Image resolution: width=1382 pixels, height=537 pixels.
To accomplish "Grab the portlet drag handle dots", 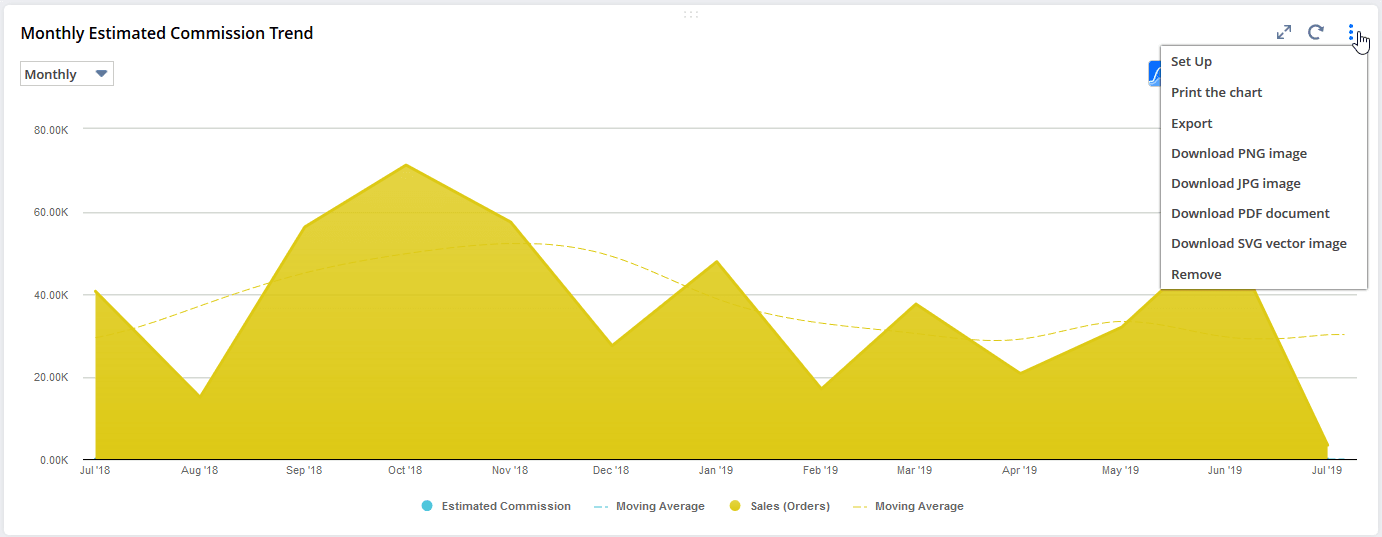I will (x=691, y=14).
